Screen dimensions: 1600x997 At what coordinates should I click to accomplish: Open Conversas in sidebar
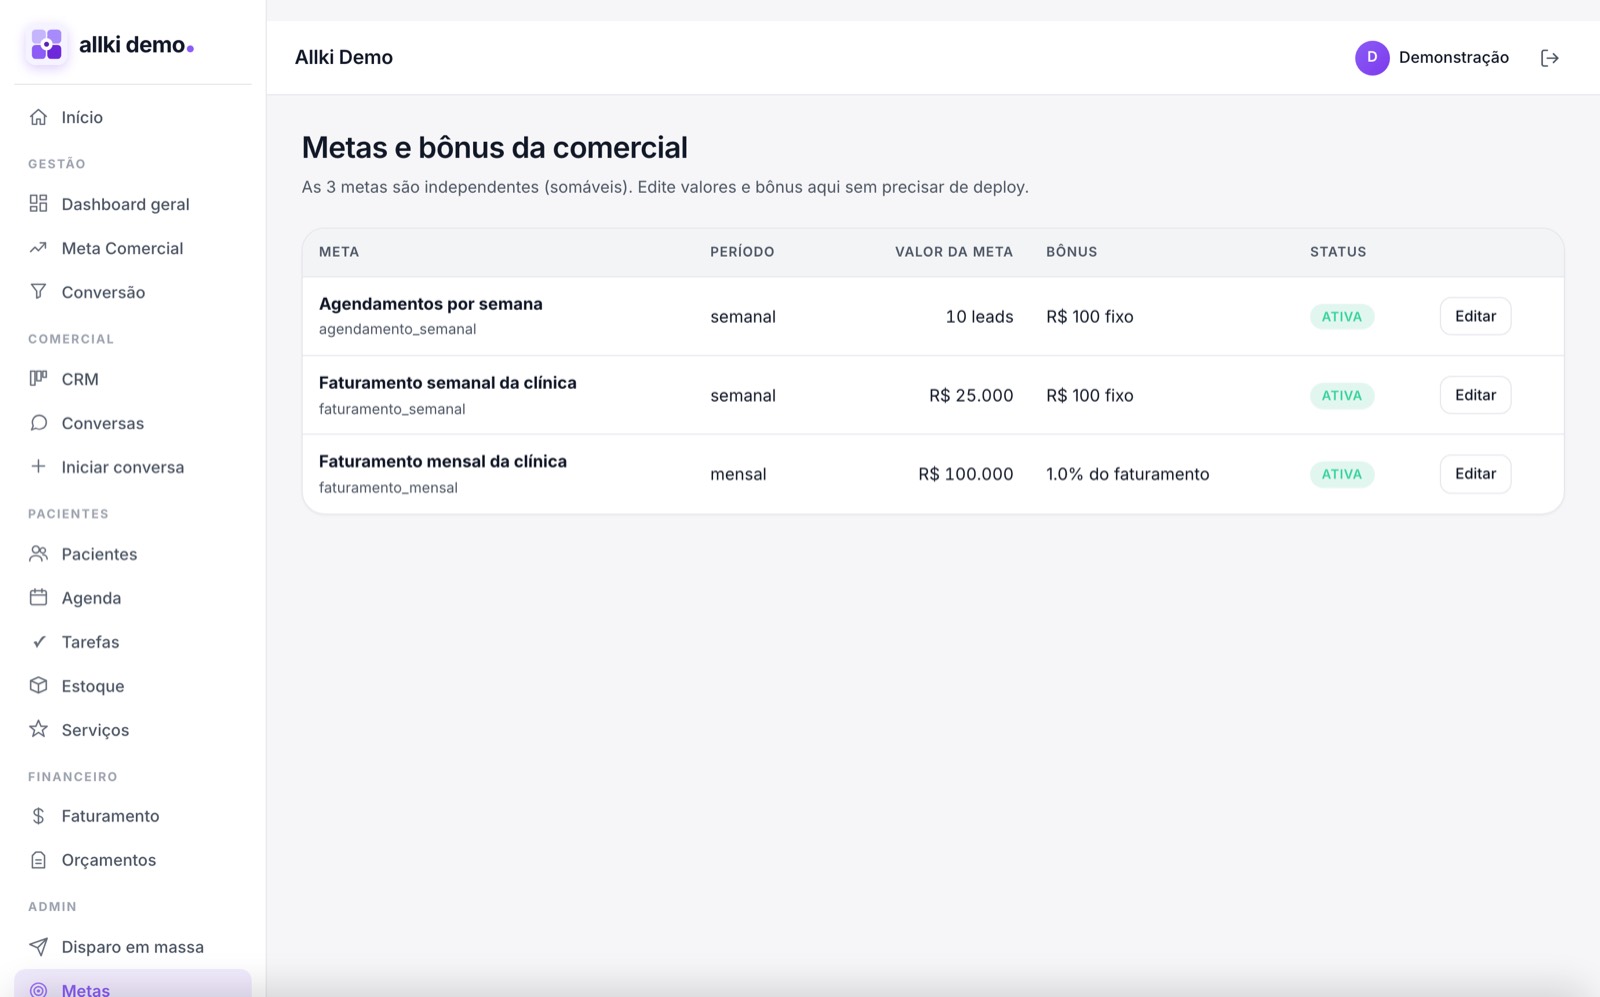pyautogui.click(x=133, y=423)
